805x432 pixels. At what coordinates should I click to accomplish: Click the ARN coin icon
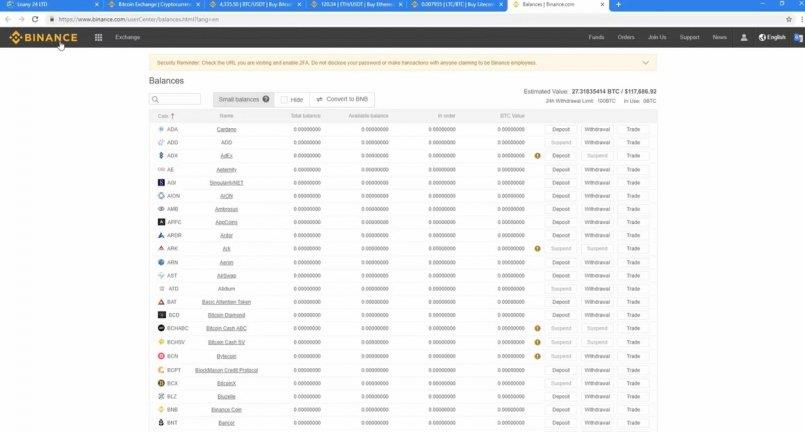click(x=161, y=262)
